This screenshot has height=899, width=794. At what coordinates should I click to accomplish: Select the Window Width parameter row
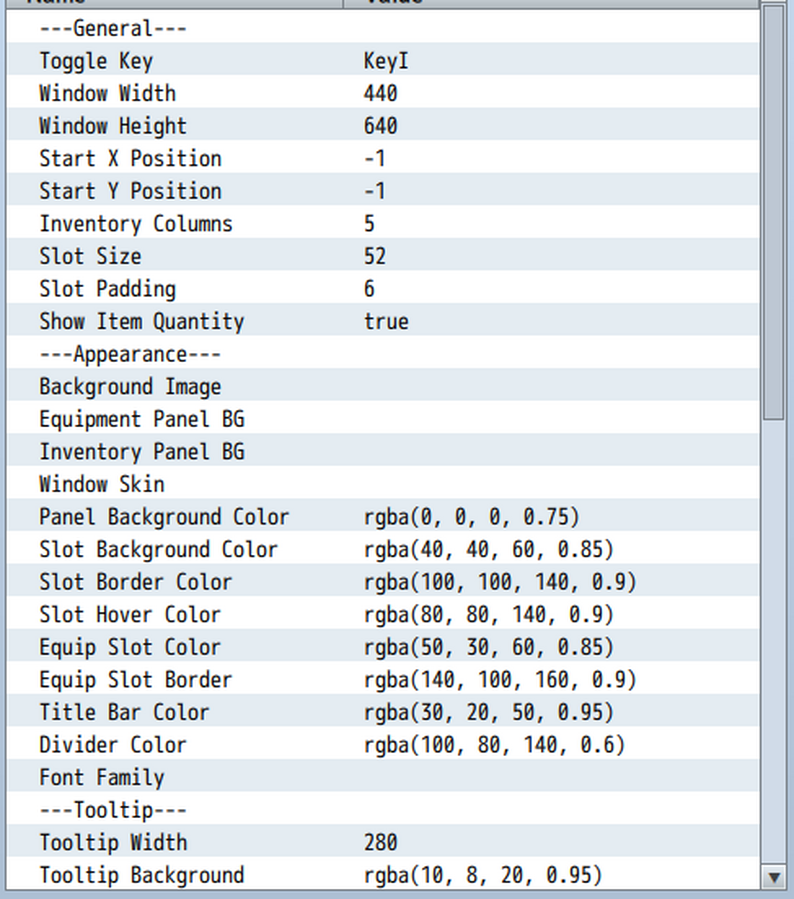[383, 93]
